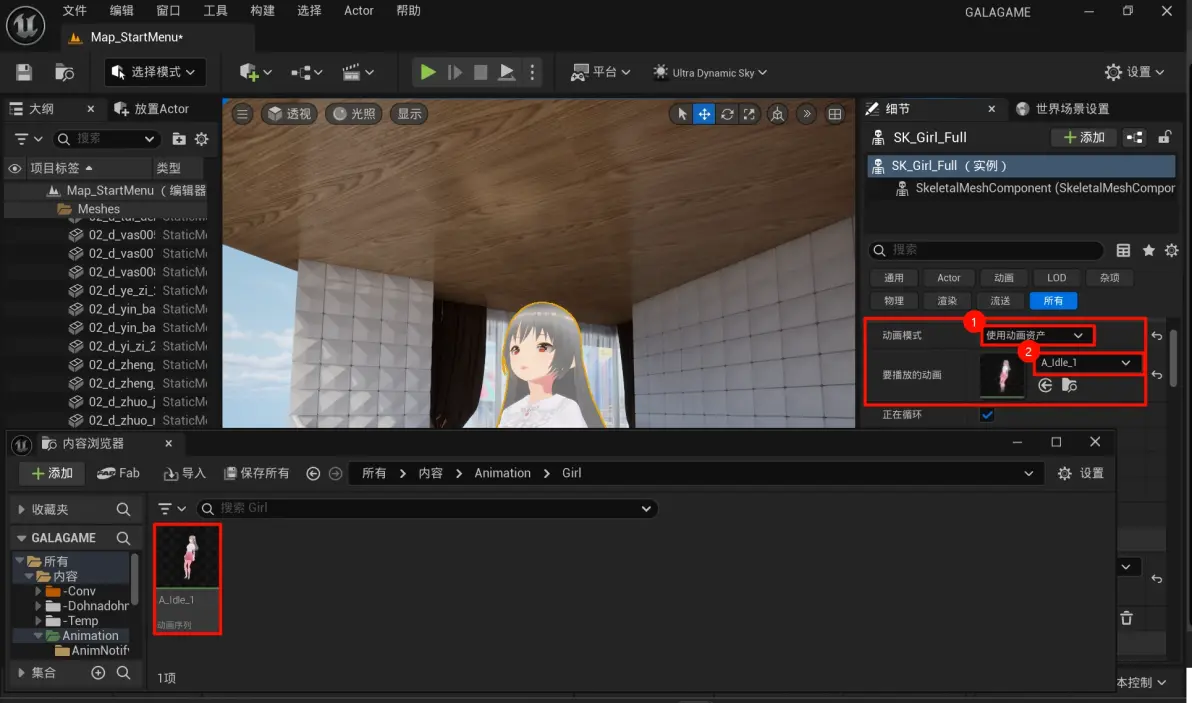This screenshot has width=1192, height=703.
Task: Open the viewport hamburger options menu
Action: (x=243, y=114)
